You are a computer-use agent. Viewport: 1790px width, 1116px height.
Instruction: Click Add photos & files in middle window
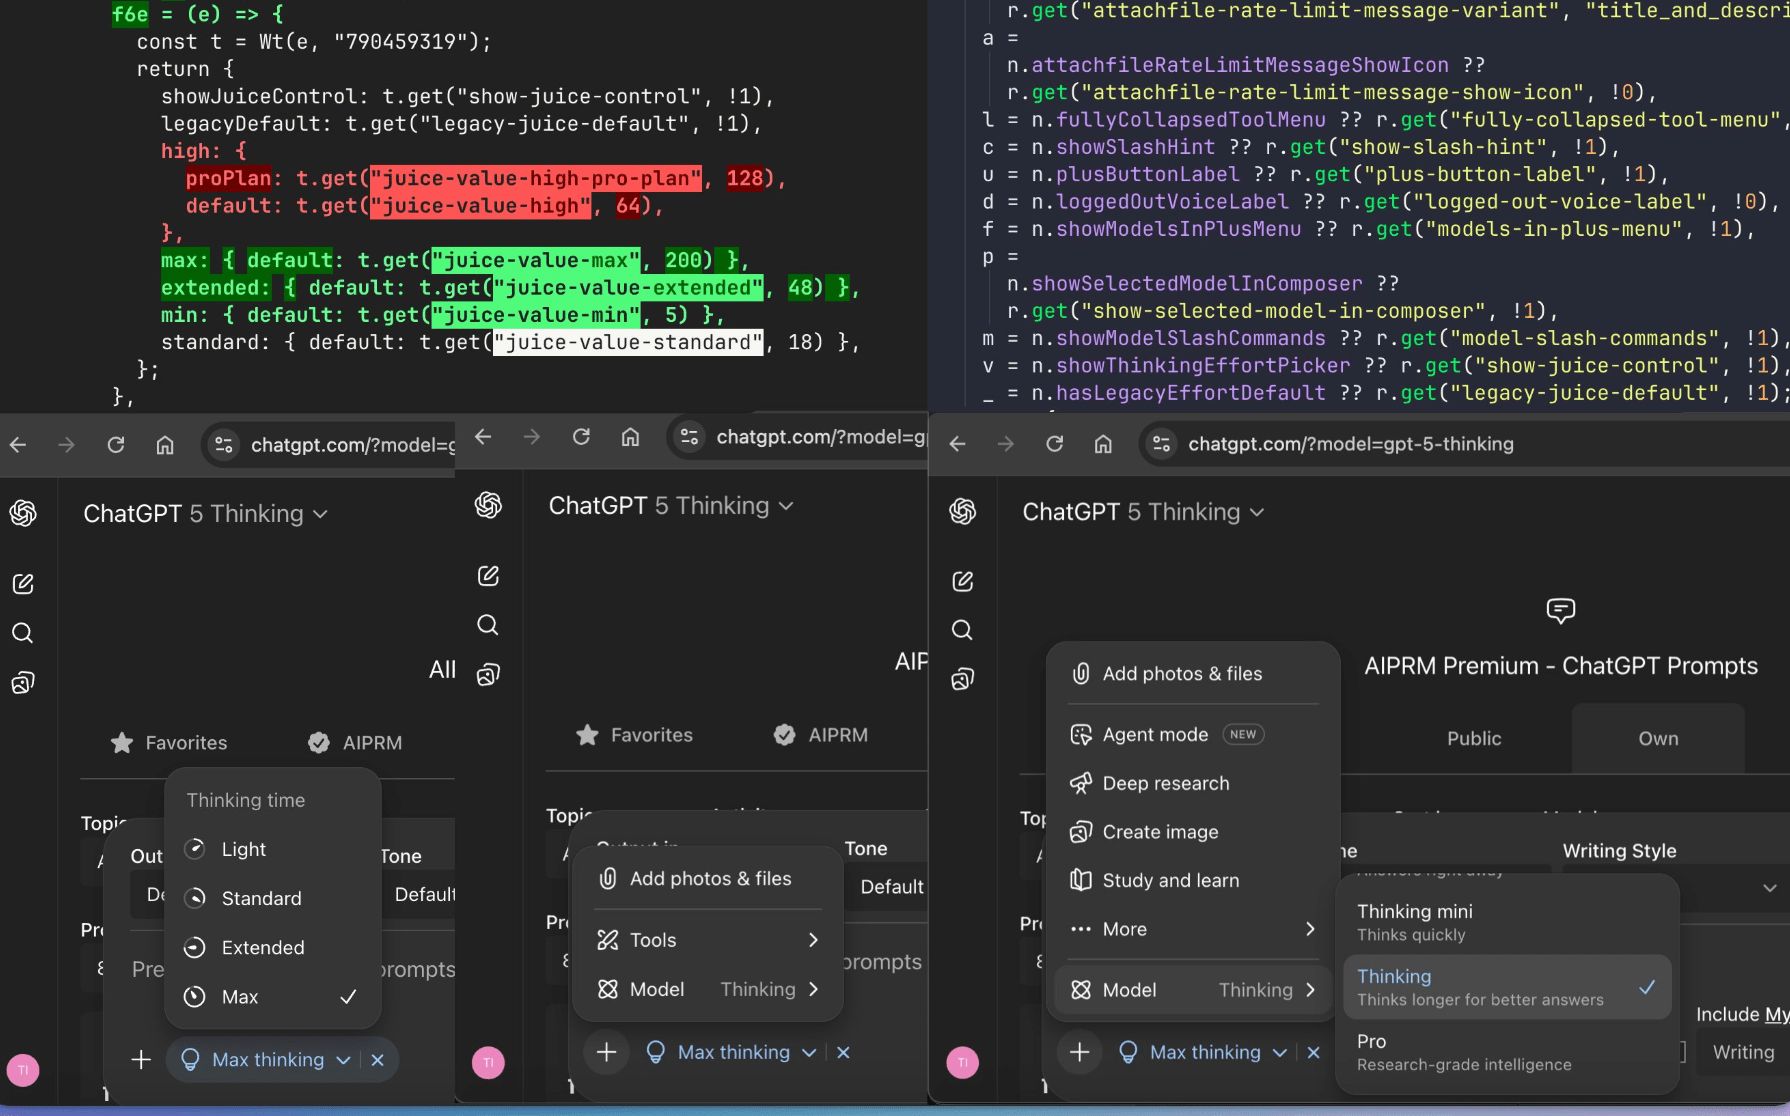point(708,879)
